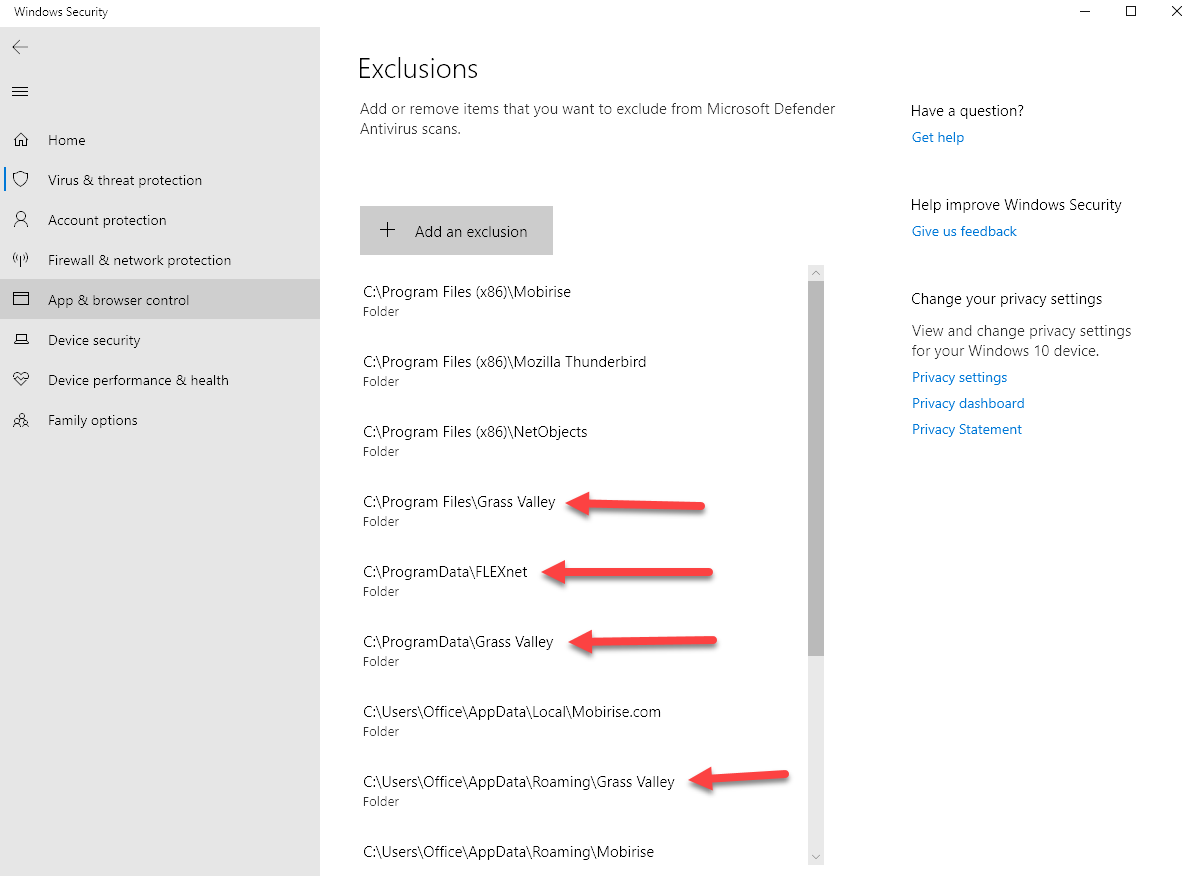Viewport: 1199px width, 876px height.
Task: Click the Firewall & network antenna icon
Action: pos(21,260)
